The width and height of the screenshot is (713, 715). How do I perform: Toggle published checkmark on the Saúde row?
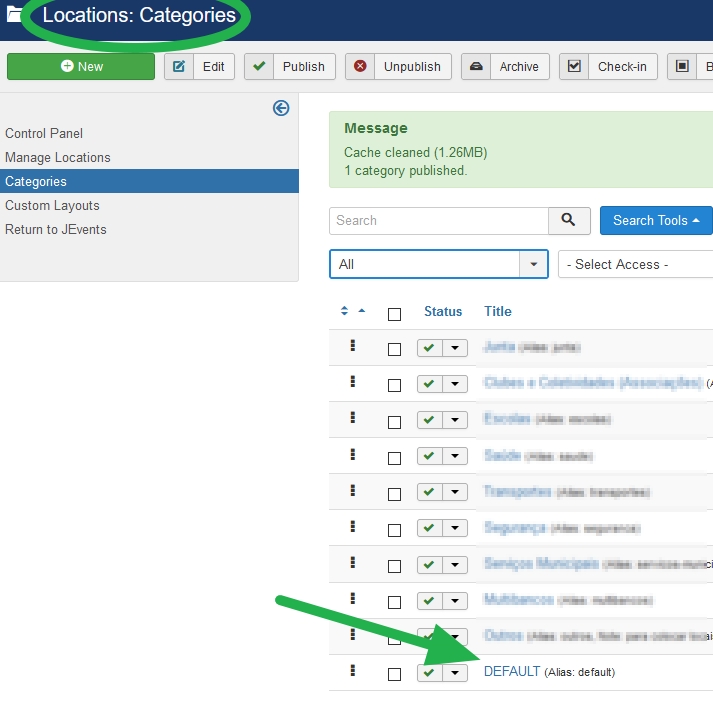429,456
